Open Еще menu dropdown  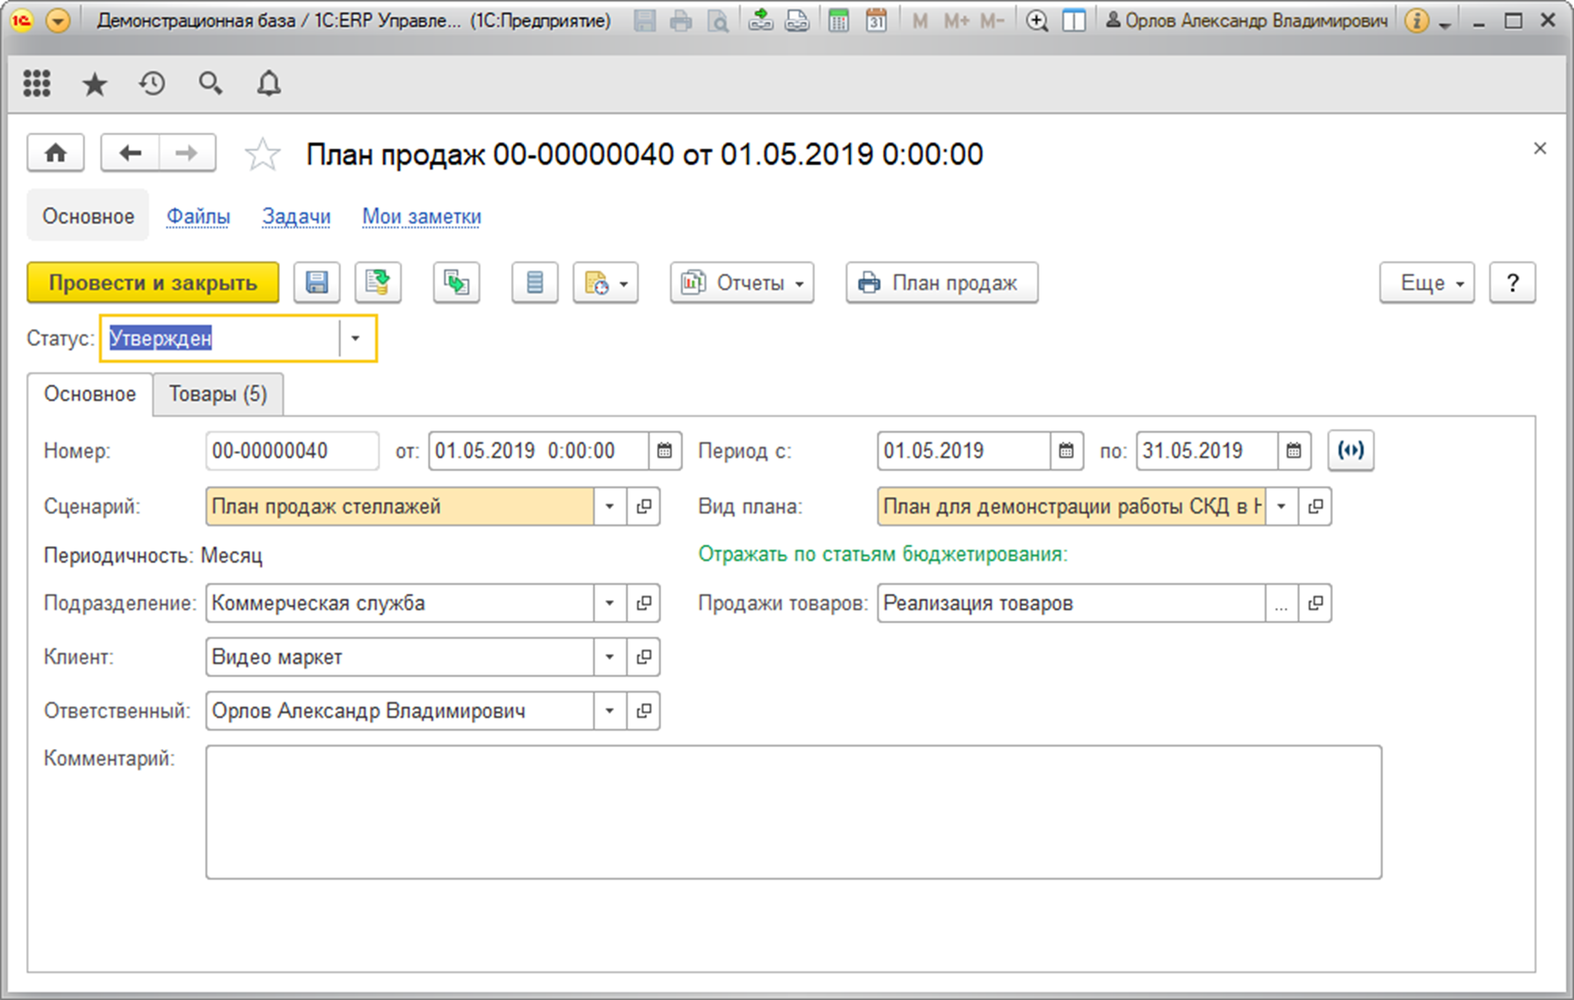[x=1427, y=283]
